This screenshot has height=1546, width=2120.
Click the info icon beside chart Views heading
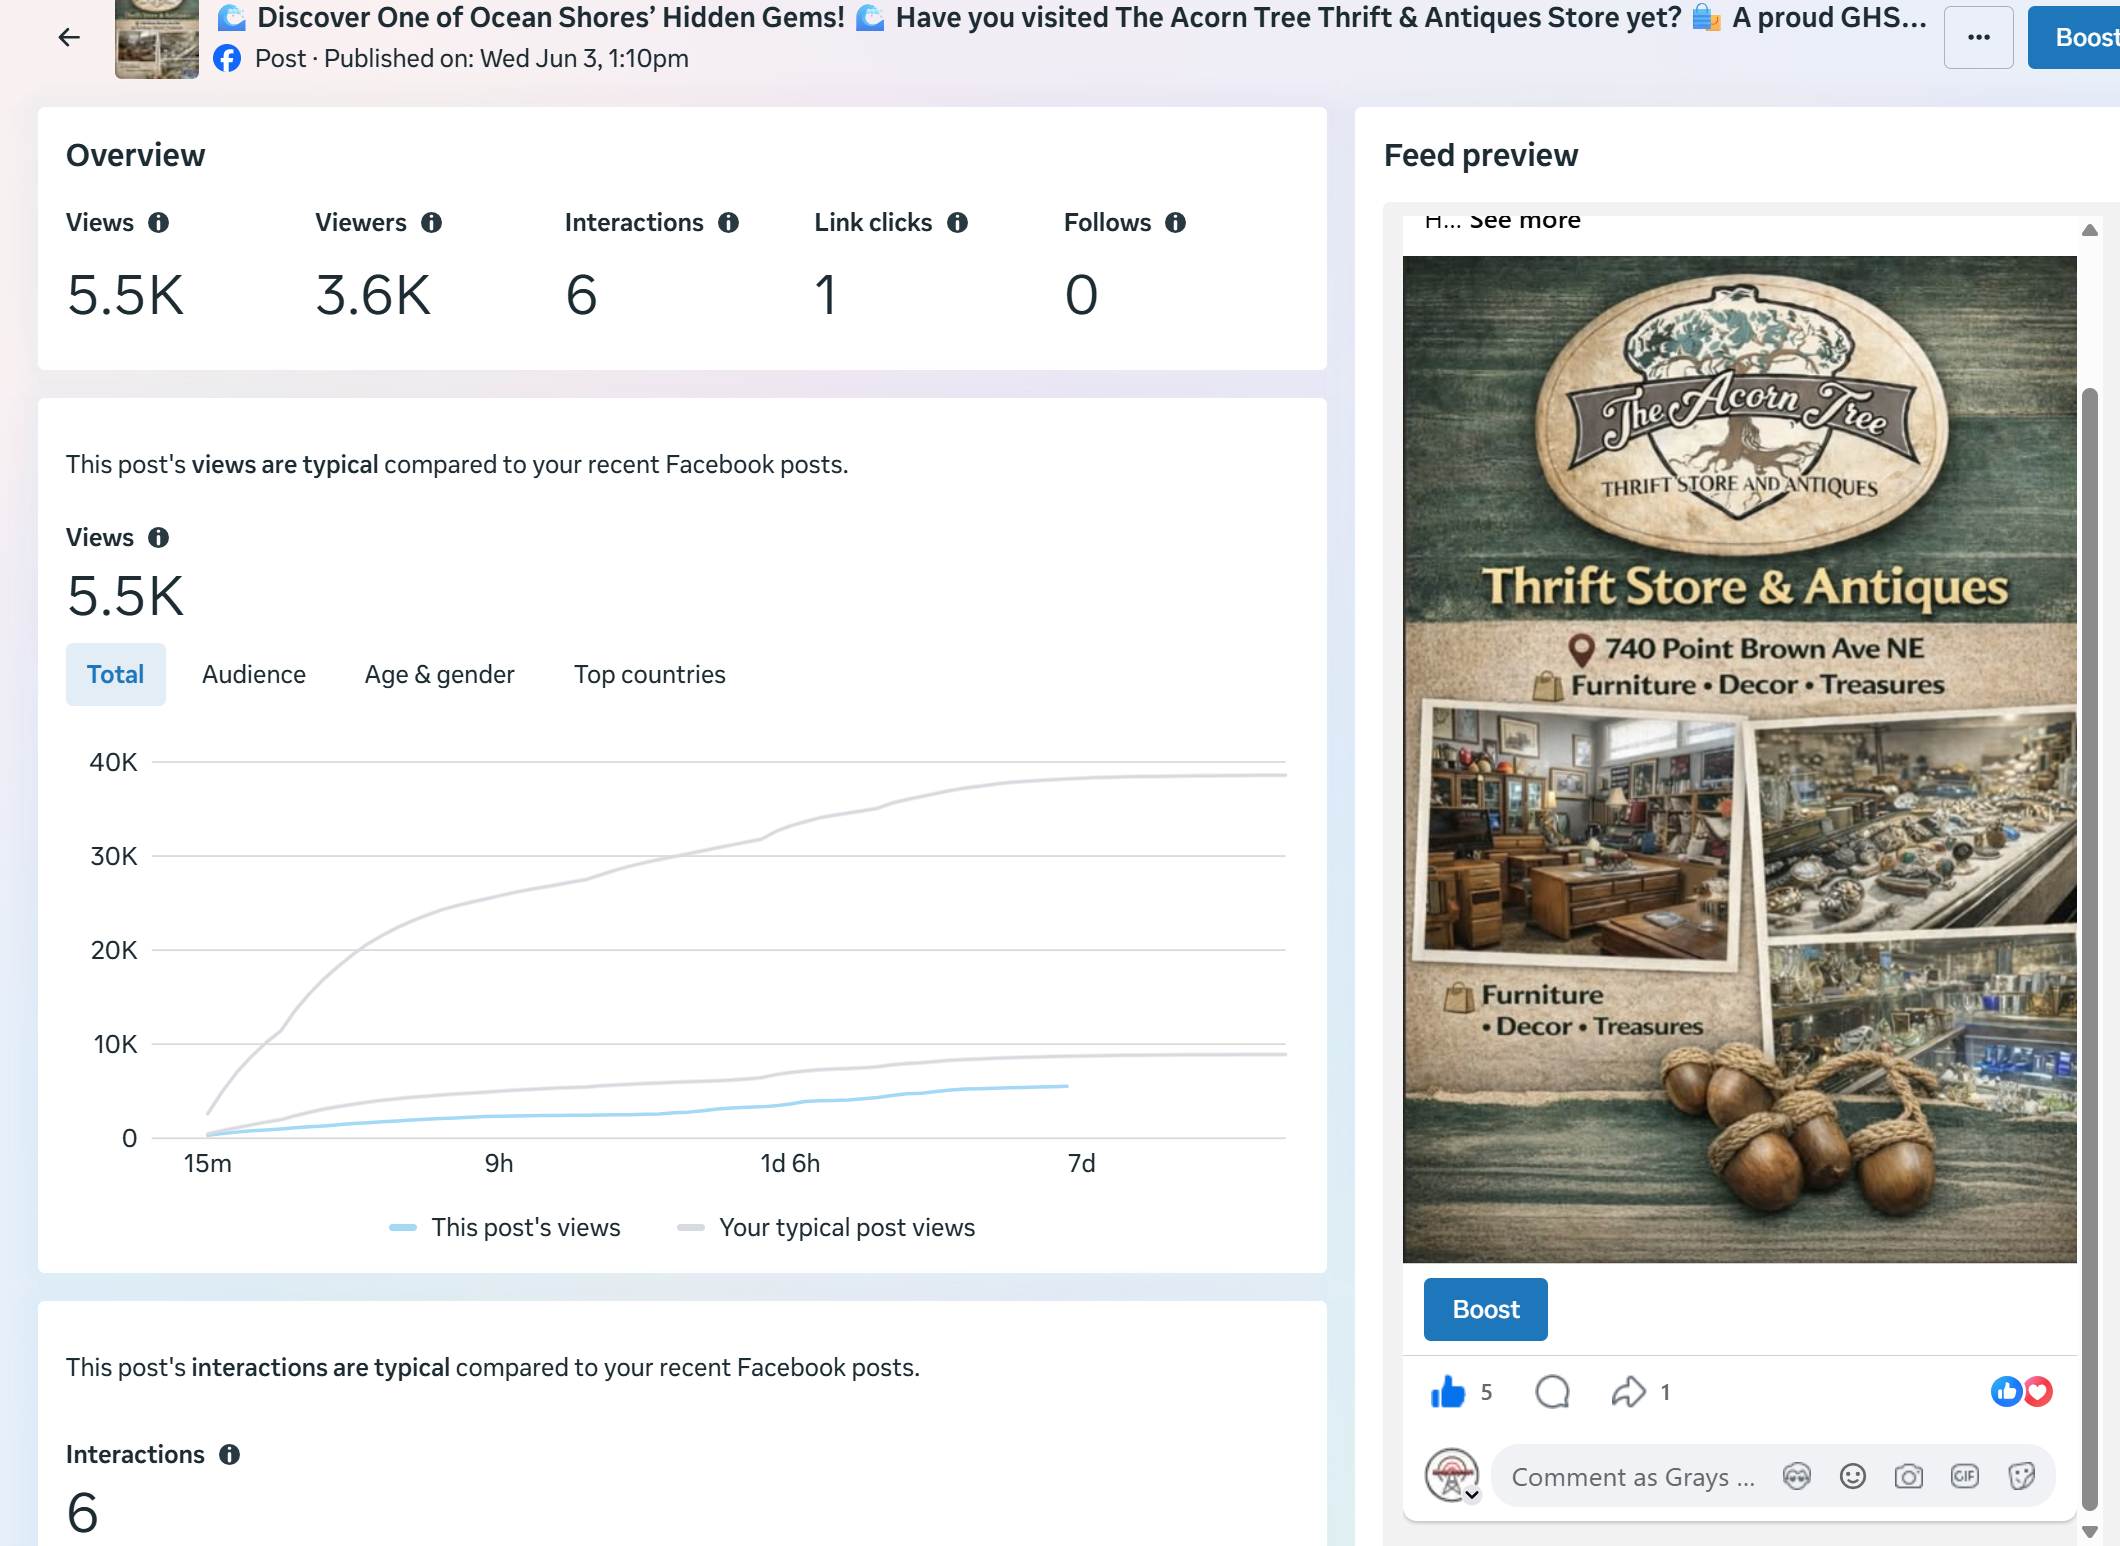[x=159, y=538]
